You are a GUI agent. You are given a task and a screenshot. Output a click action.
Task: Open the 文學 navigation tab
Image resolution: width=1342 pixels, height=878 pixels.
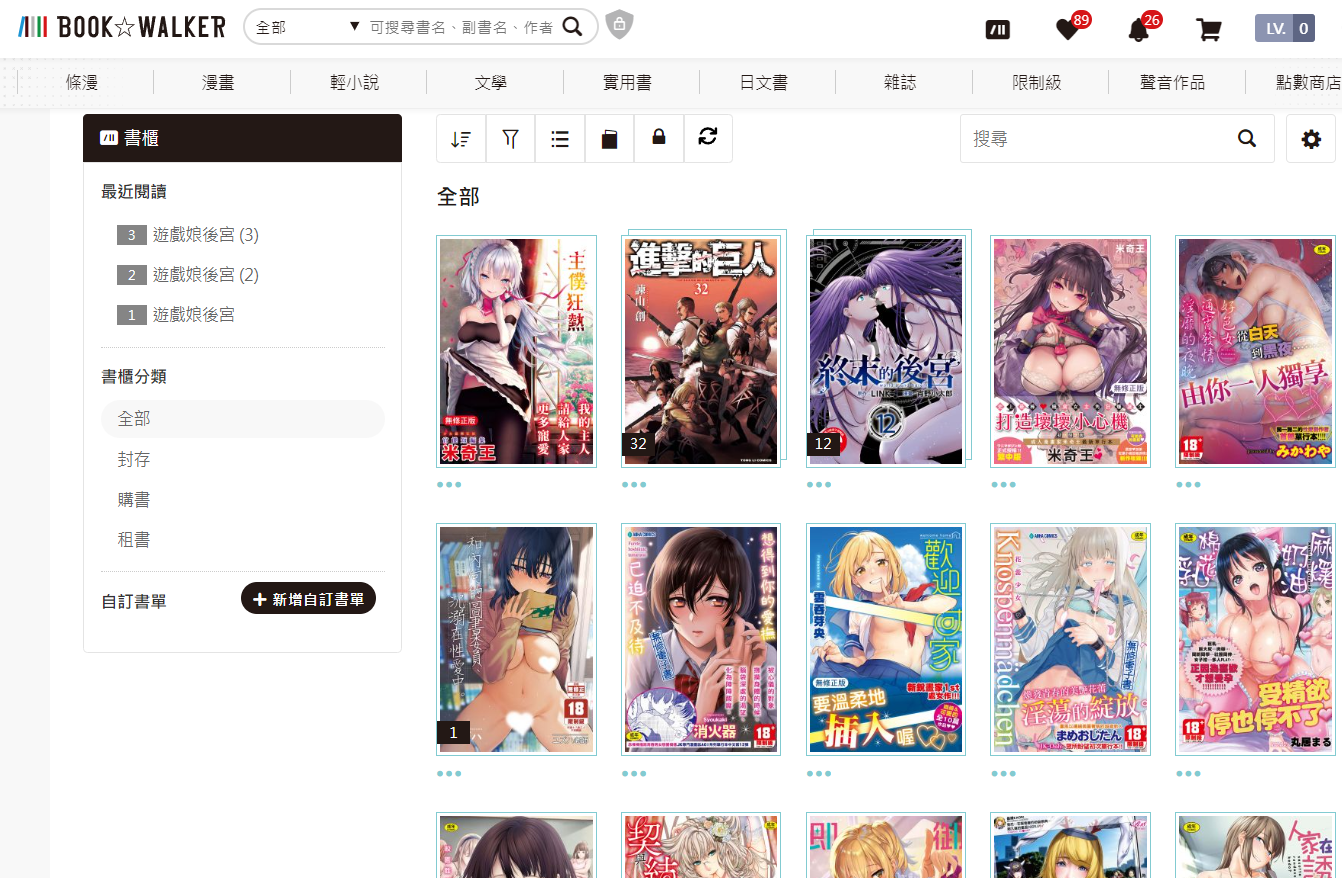point(491,83)
